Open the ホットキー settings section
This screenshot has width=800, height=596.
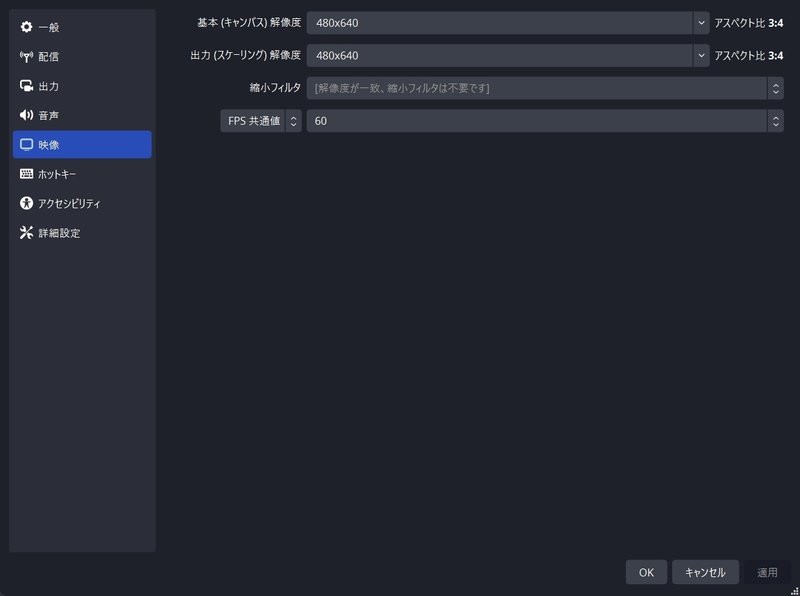click(x=82, y=174)
